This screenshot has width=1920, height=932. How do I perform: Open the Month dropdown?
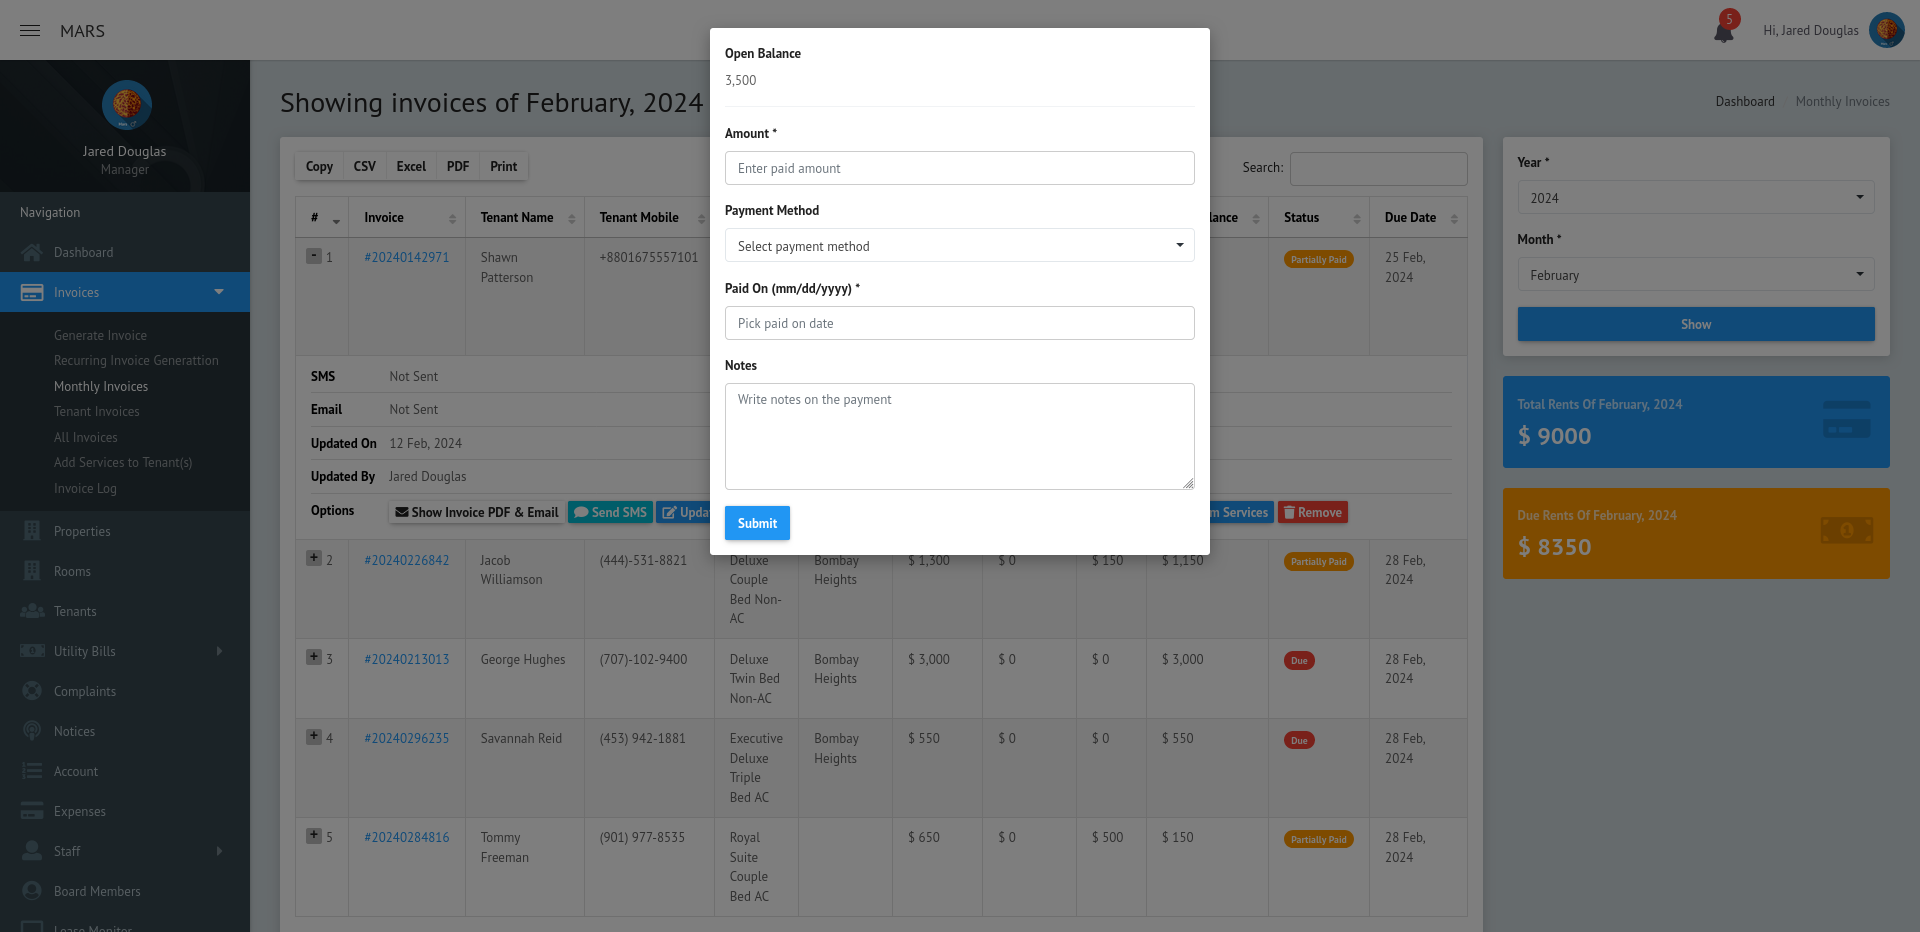pos(1695,275)
